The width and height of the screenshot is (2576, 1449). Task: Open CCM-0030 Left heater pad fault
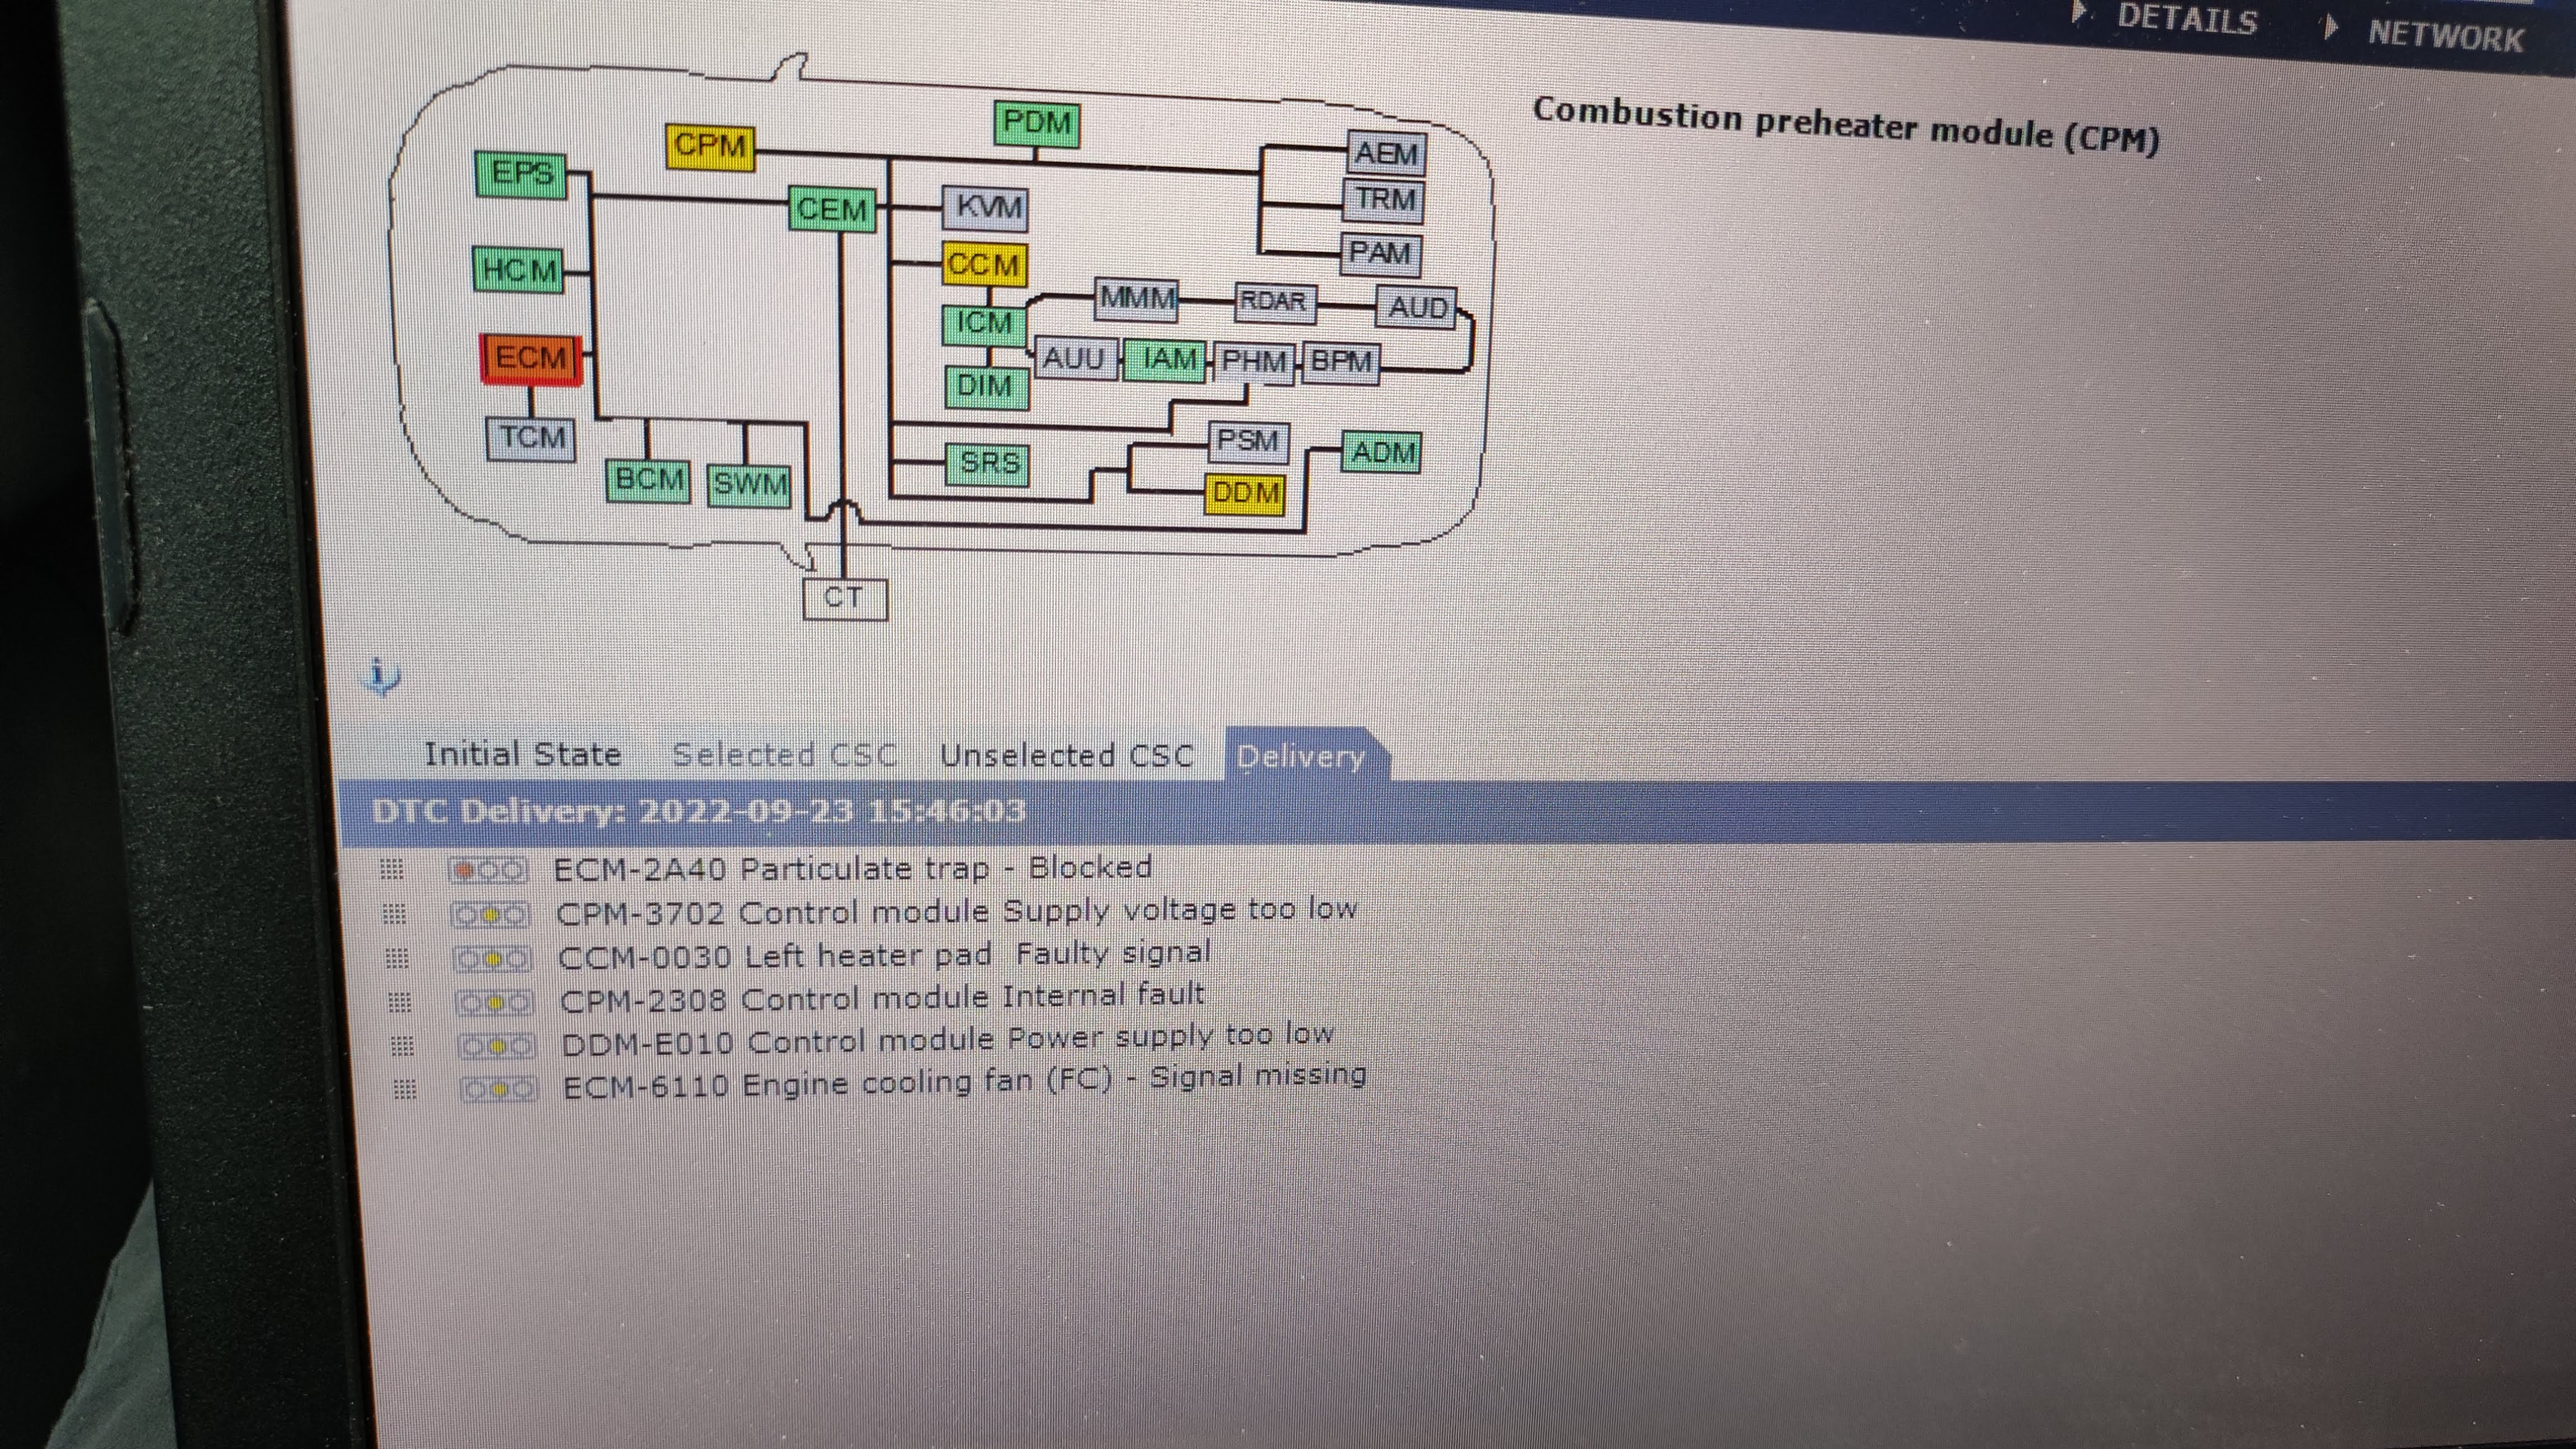pyautogui.click(x=885, y=955)
